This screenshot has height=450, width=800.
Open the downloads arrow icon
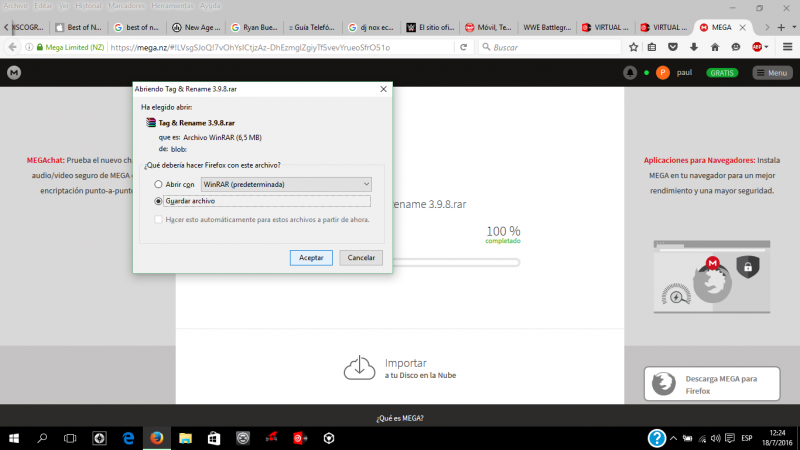pos(694,47)
